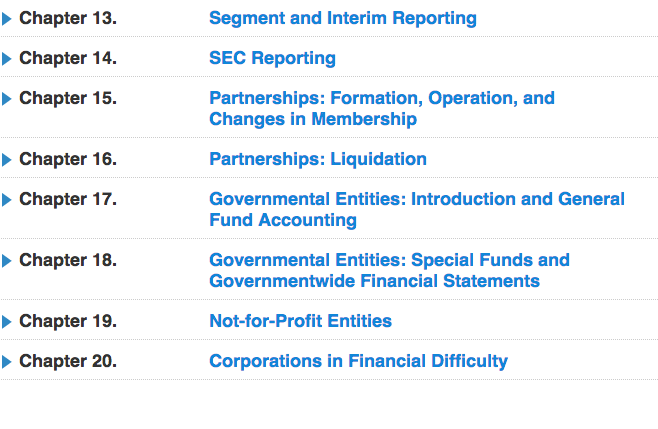658x429 pixels.
Task: Select the Chapter 20 label
Action: point(68,361)
